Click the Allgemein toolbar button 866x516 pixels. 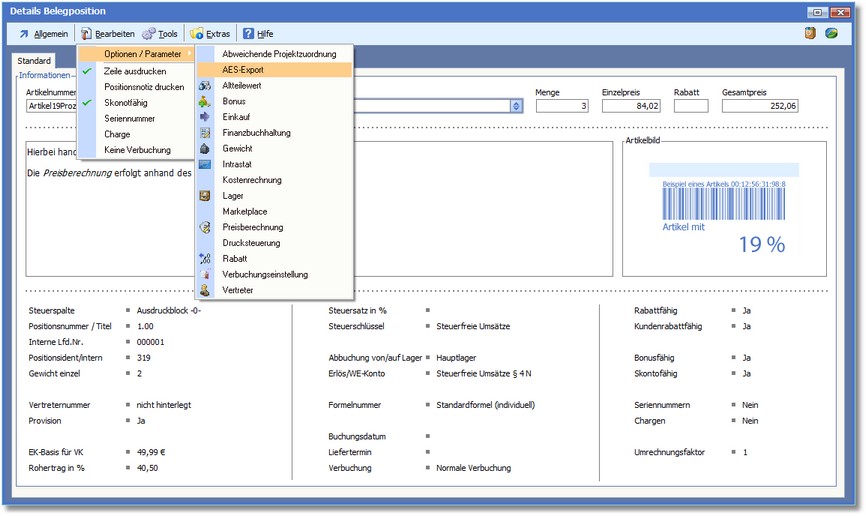click(x=43, y=34)
